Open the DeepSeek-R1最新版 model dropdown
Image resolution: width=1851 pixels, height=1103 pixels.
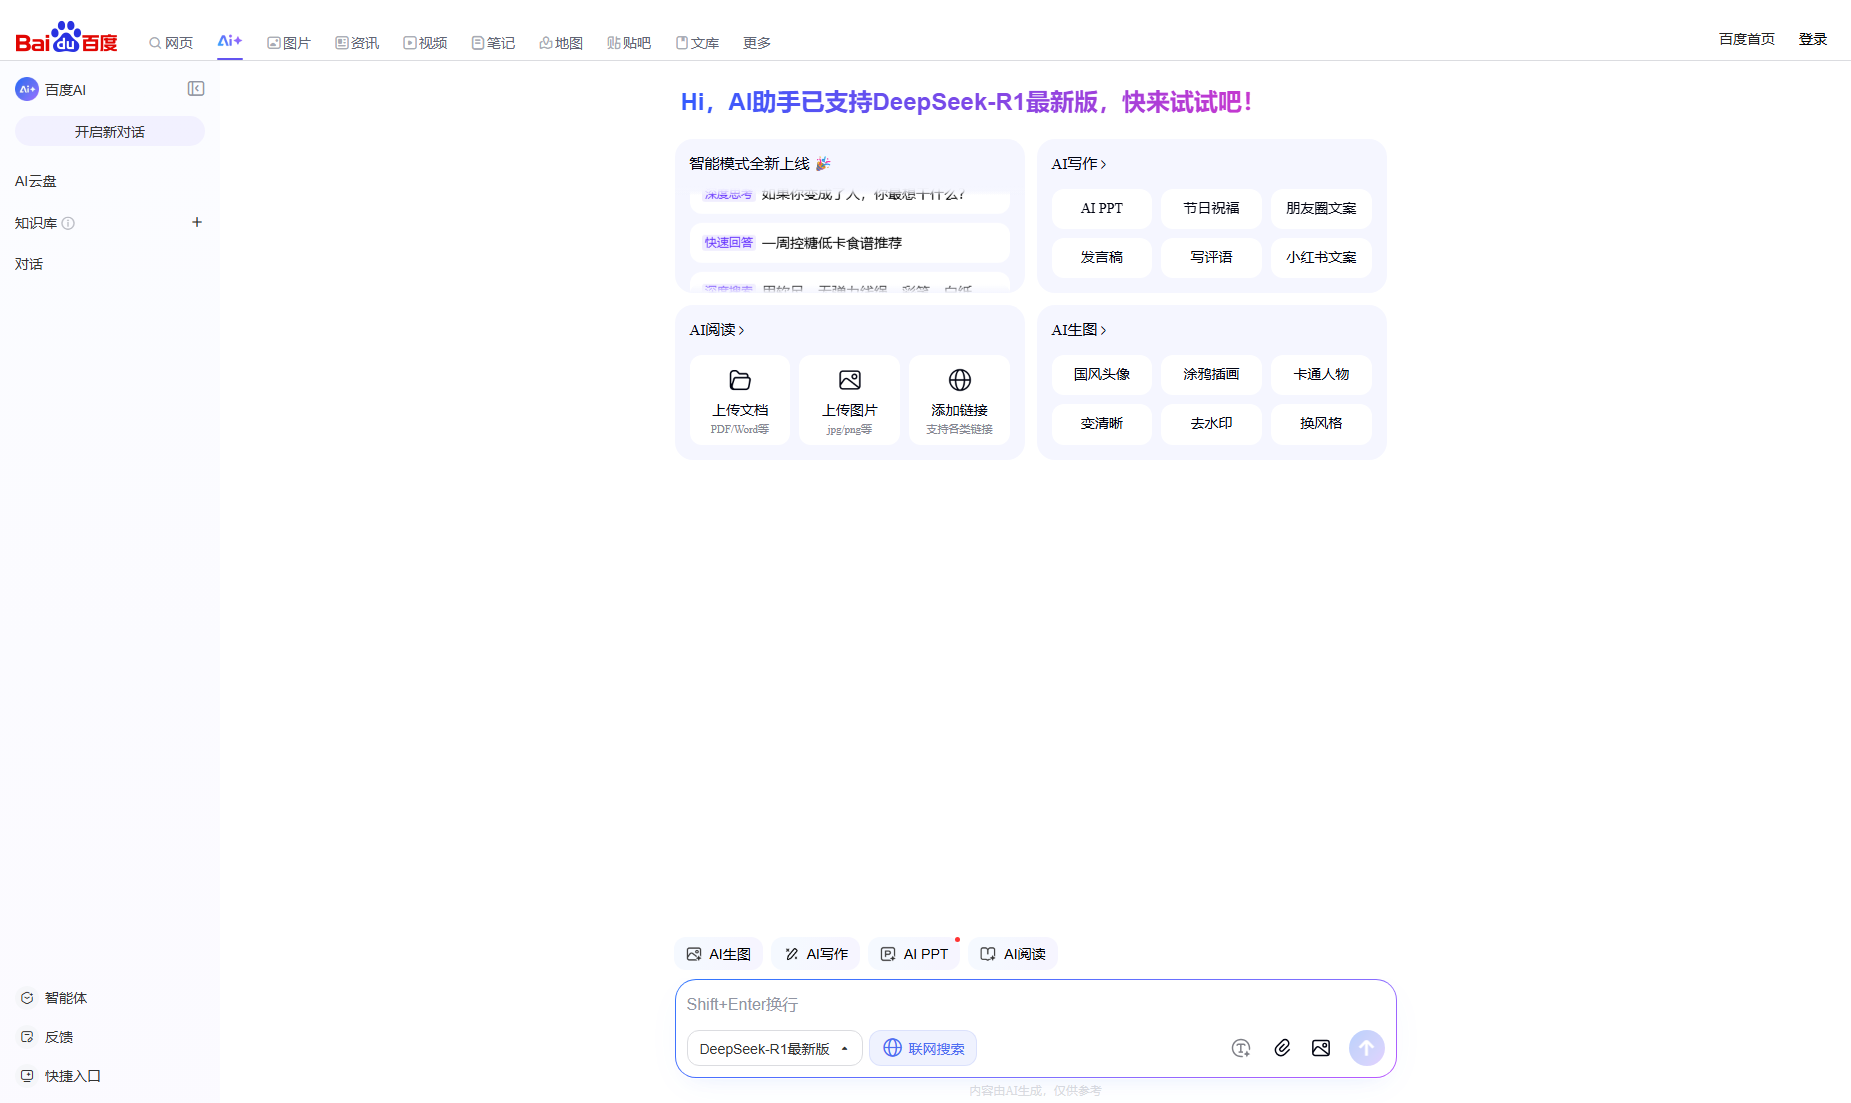click(775, 1048)
